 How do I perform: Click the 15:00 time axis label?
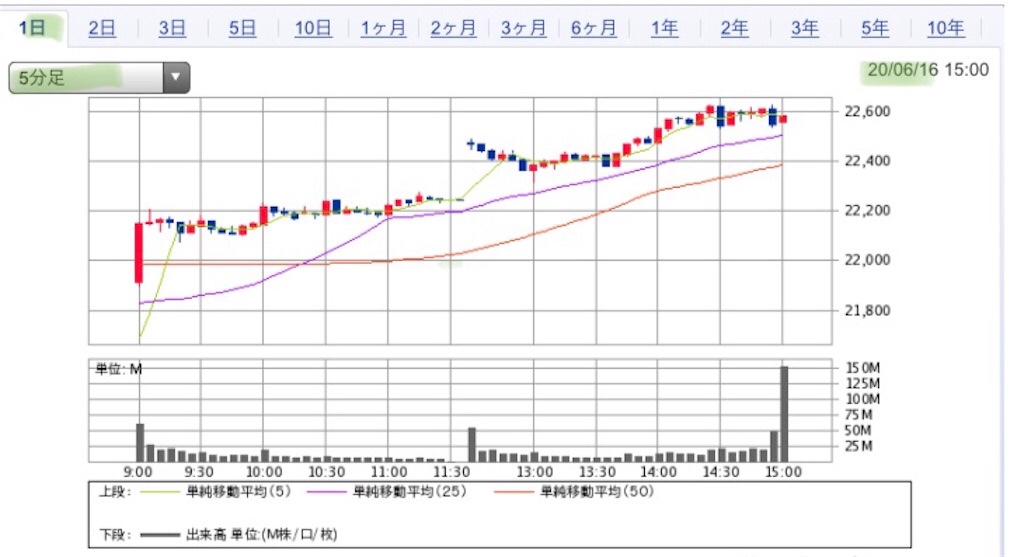pos(784,472)
